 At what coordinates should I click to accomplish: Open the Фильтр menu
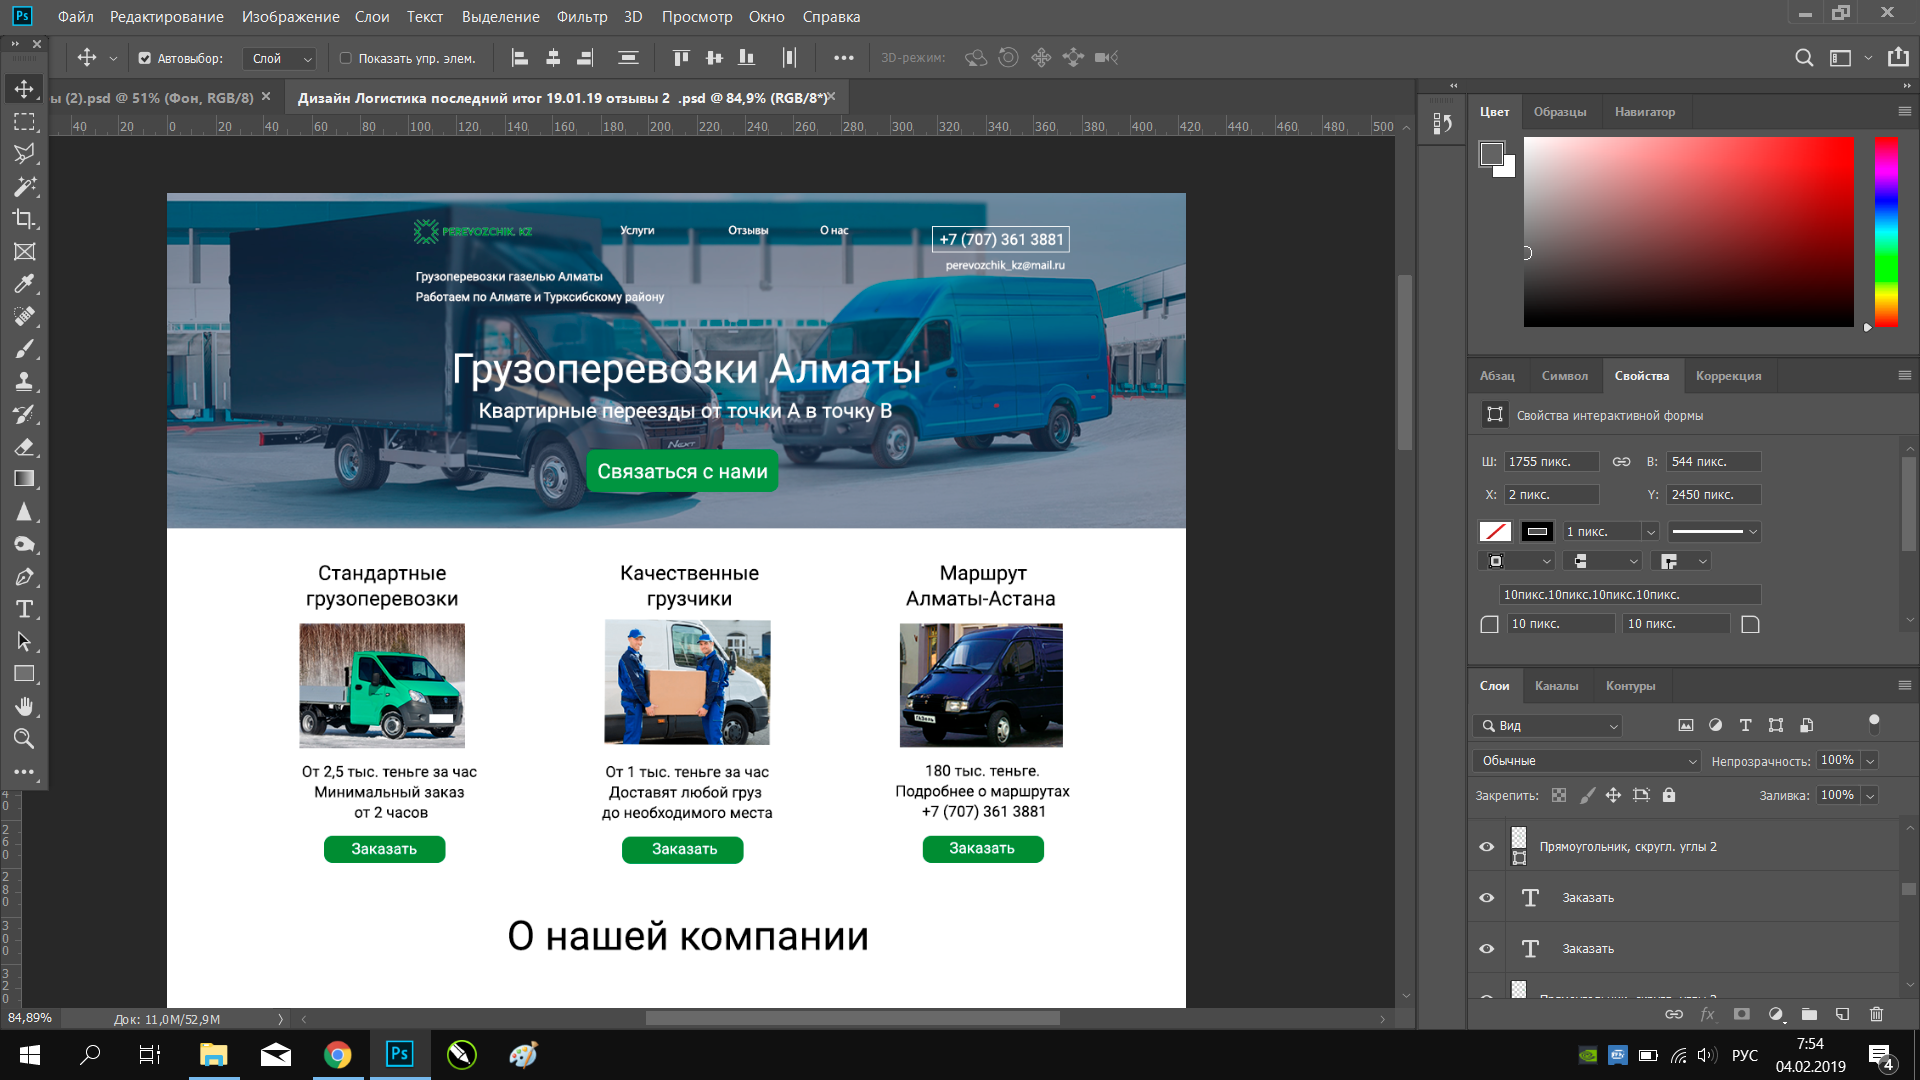tap(582, 17)
